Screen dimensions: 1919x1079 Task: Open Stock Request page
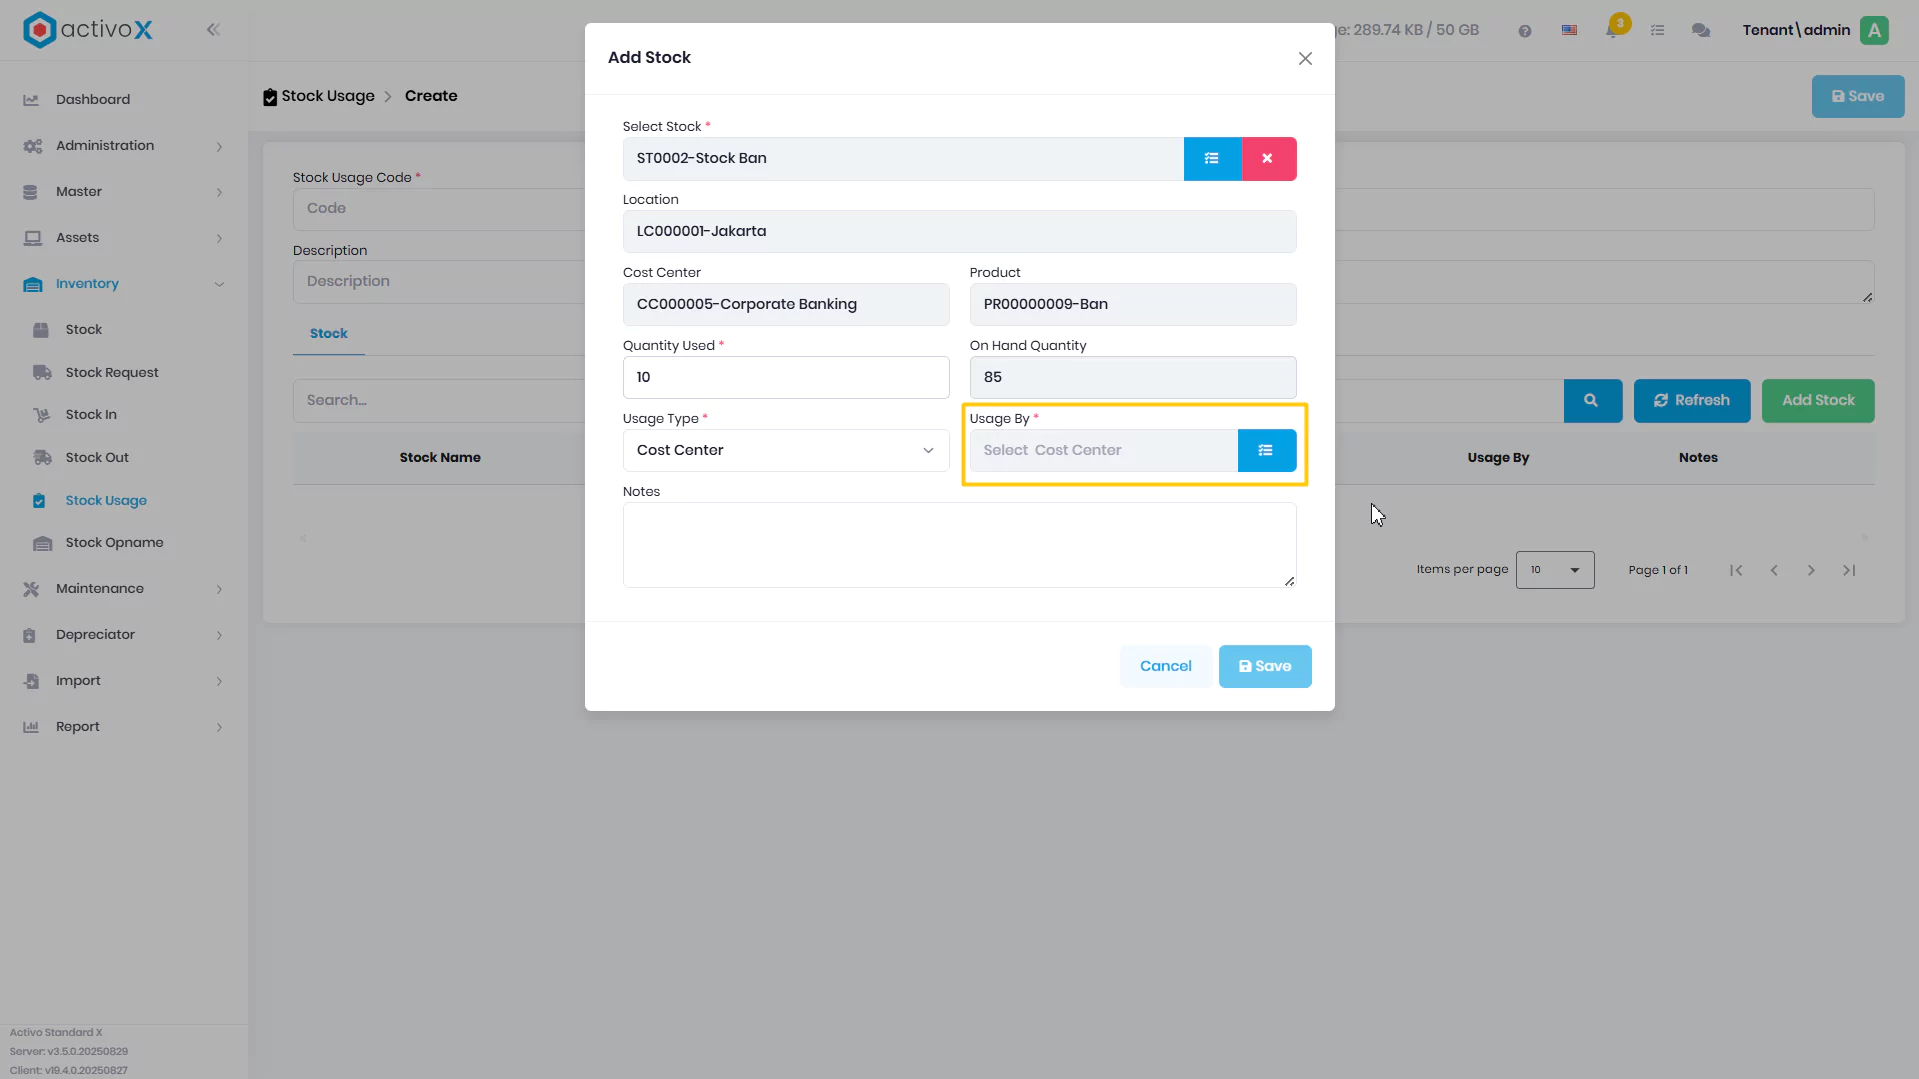pyautogui.click(x=112, y=373)
